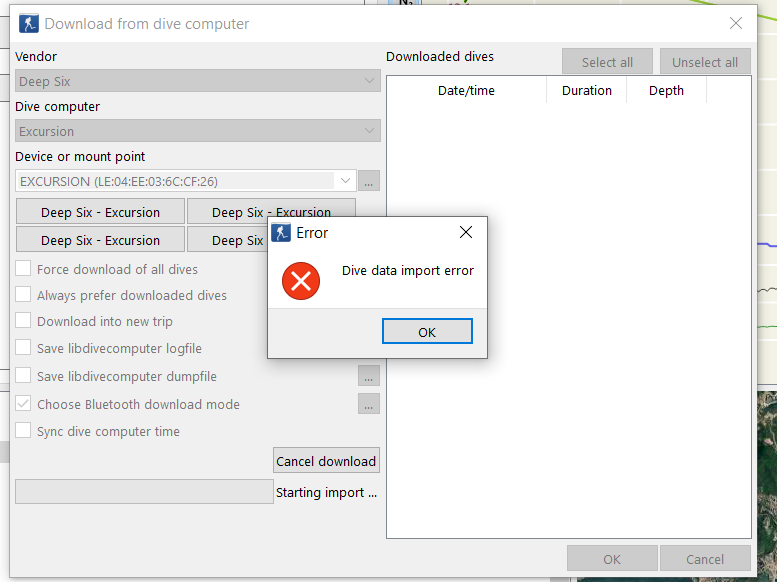The image size is (777, 582).
Task: Click browse button next to libdivecomputer dumpfile
Action: click(369, 376)
